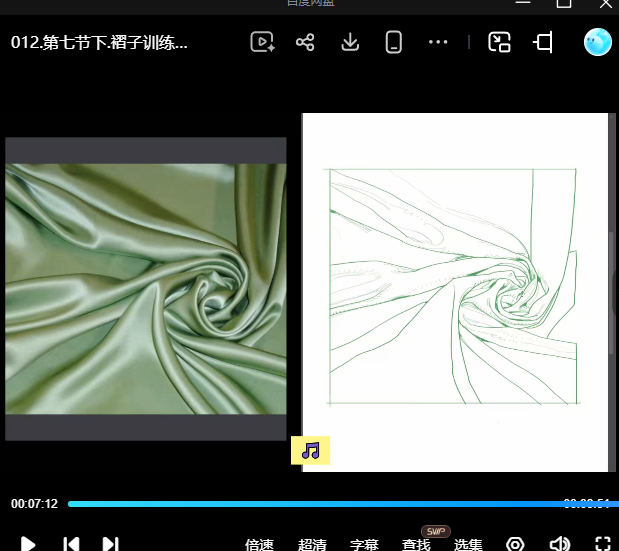Play the paused video

[x=28, y=544]
